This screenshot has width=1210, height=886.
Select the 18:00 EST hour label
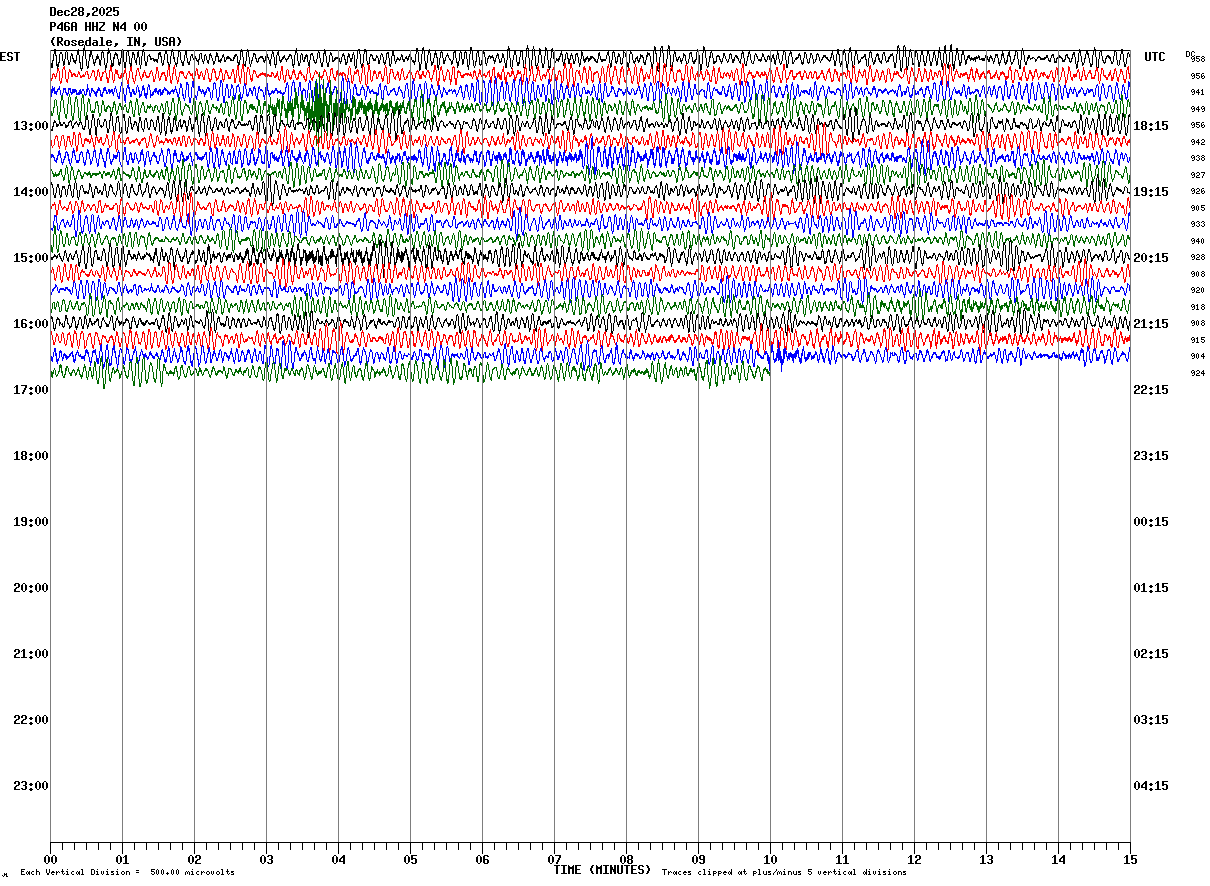click(31, 456)
